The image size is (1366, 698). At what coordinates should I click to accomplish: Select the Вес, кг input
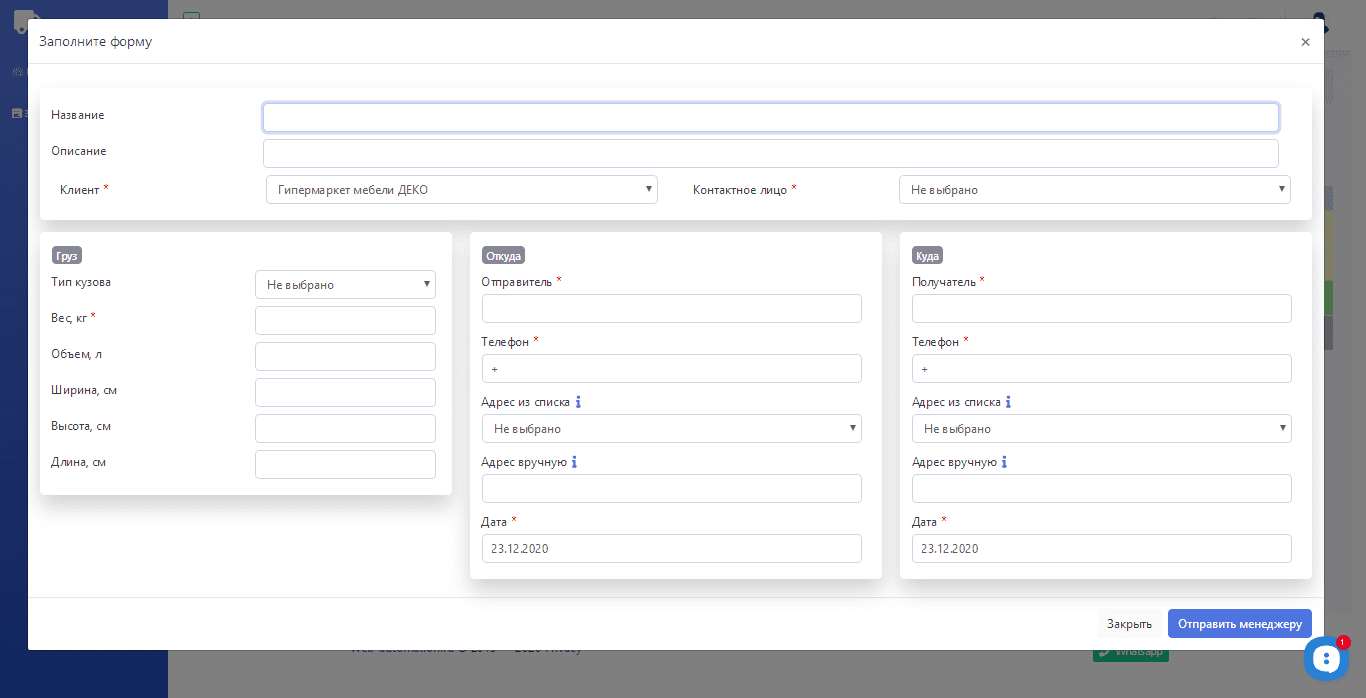(x=345, y=320)
